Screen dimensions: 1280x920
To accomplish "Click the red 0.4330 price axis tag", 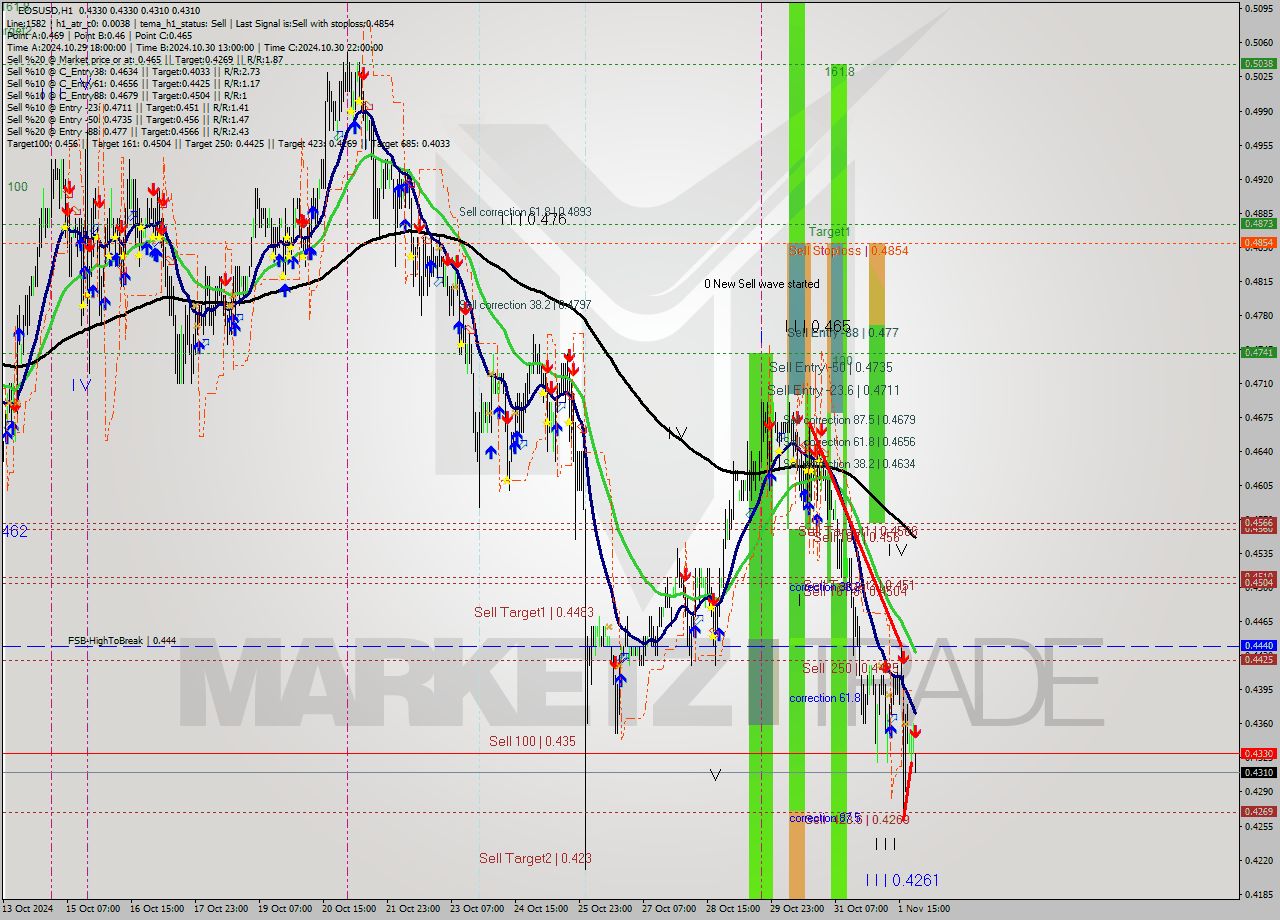I will (x=1257, y=753).
